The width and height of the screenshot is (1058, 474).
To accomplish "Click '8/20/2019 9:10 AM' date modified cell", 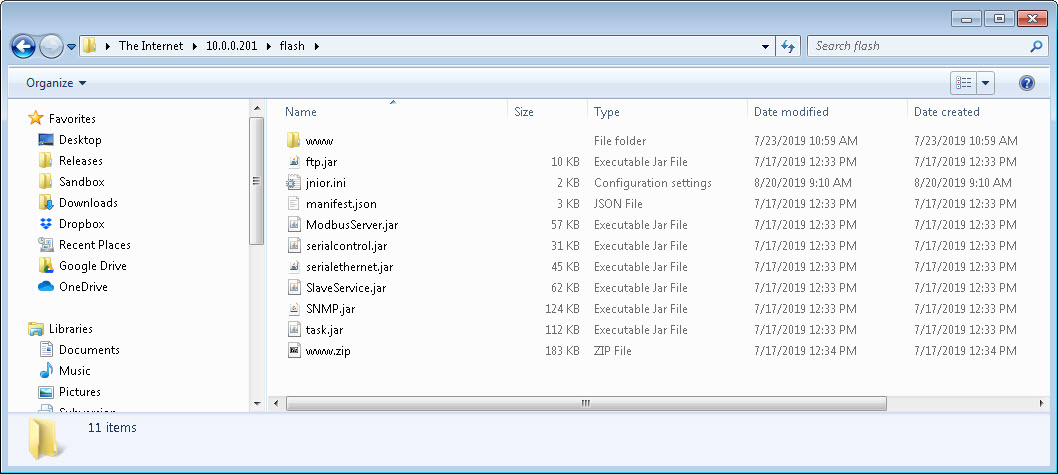I will pyautogui.click(x=803, y=183).
